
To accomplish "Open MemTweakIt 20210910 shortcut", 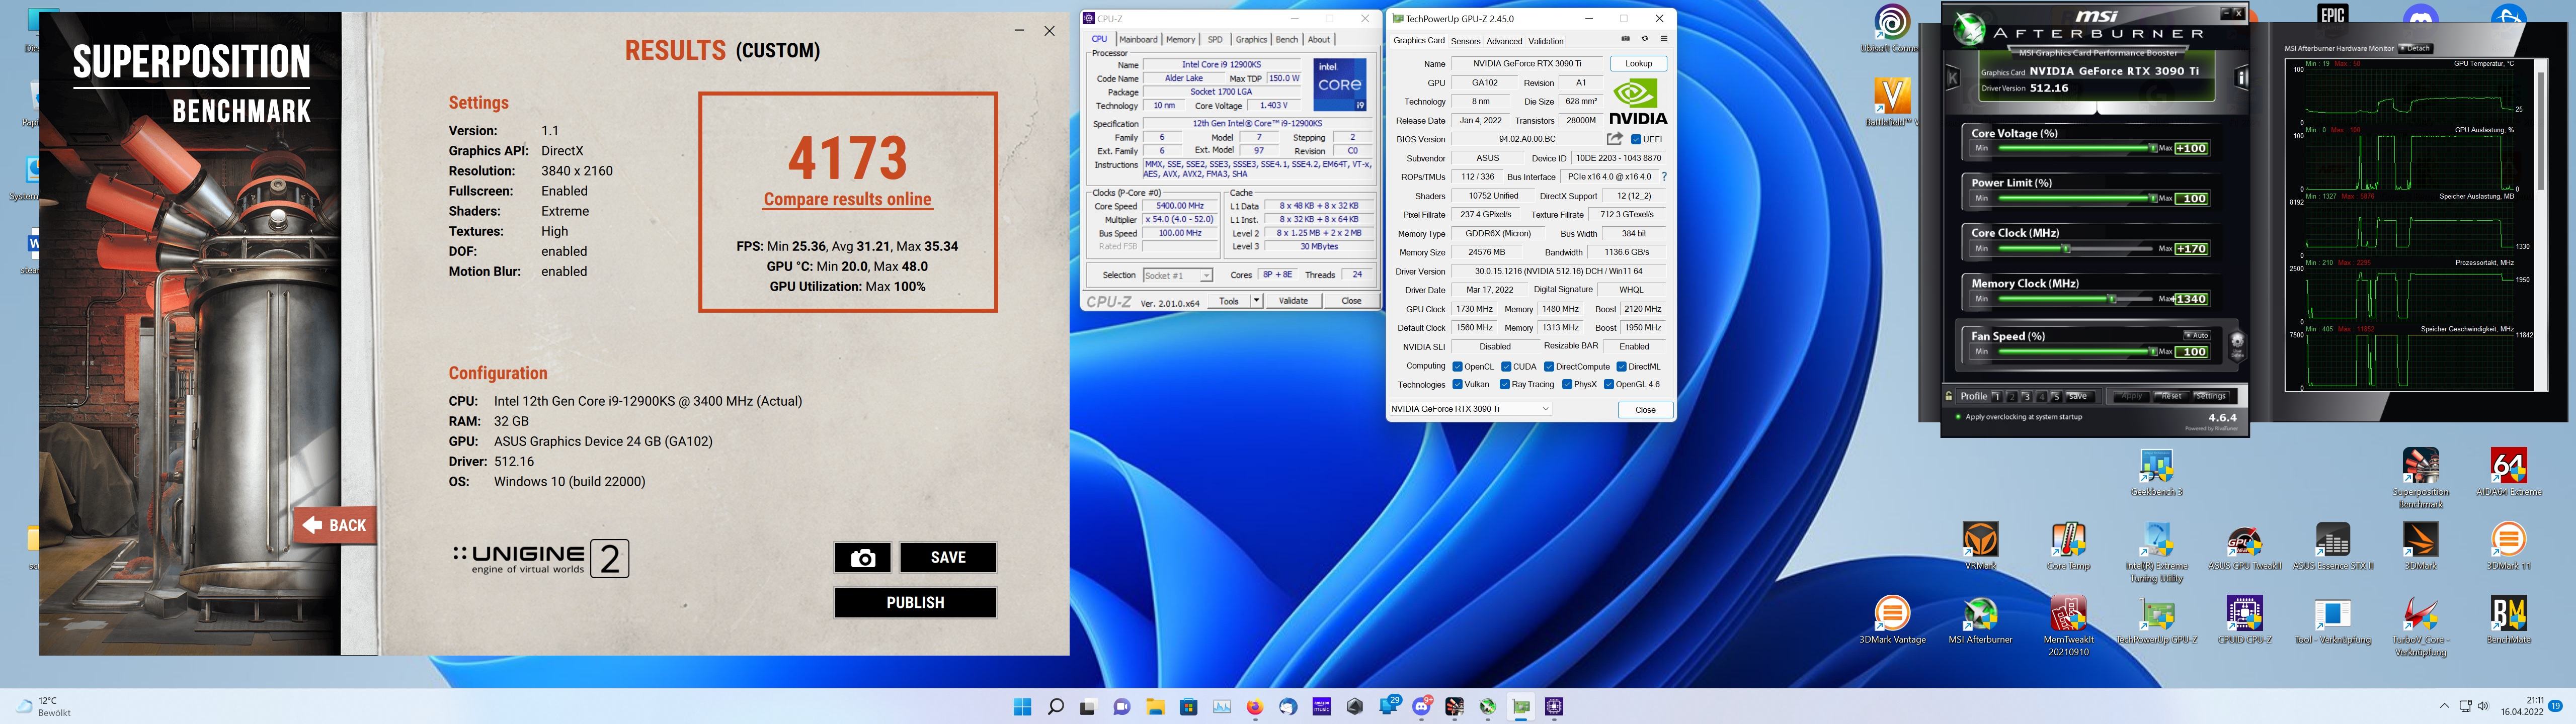I will (2068, 626).
